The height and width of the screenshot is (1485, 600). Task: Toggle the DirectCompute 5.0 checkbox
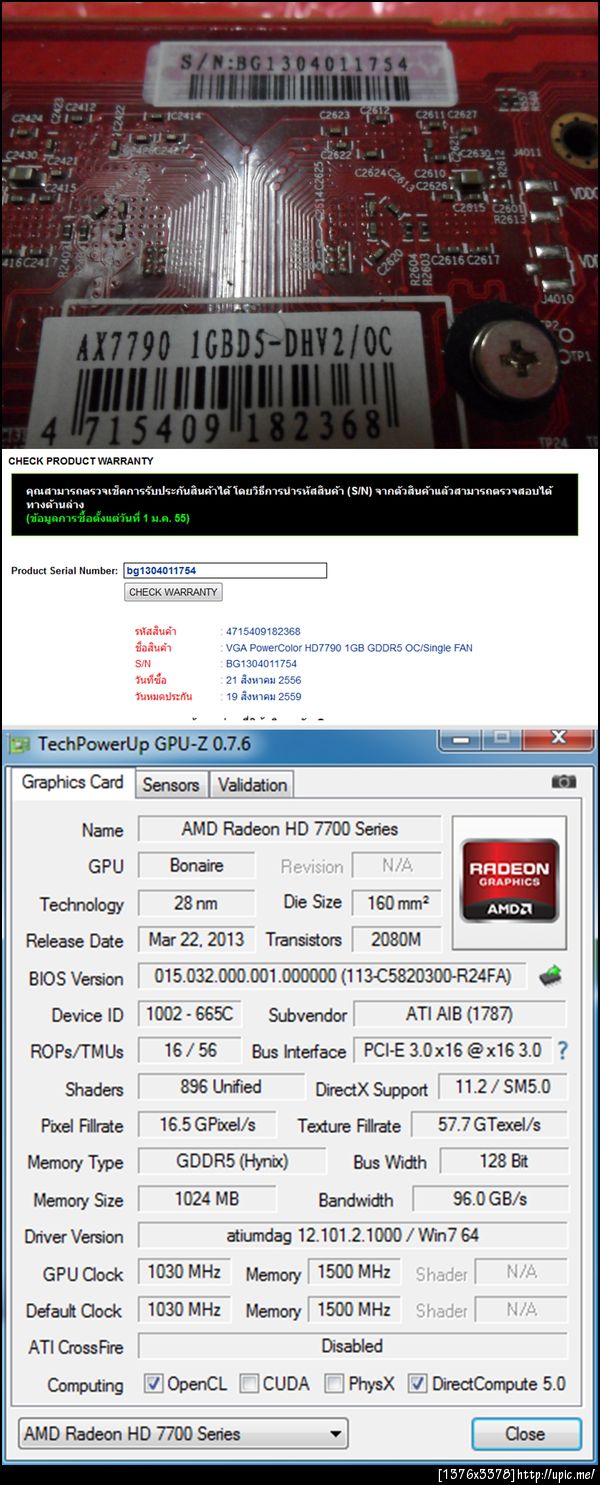coord(417,1384)
